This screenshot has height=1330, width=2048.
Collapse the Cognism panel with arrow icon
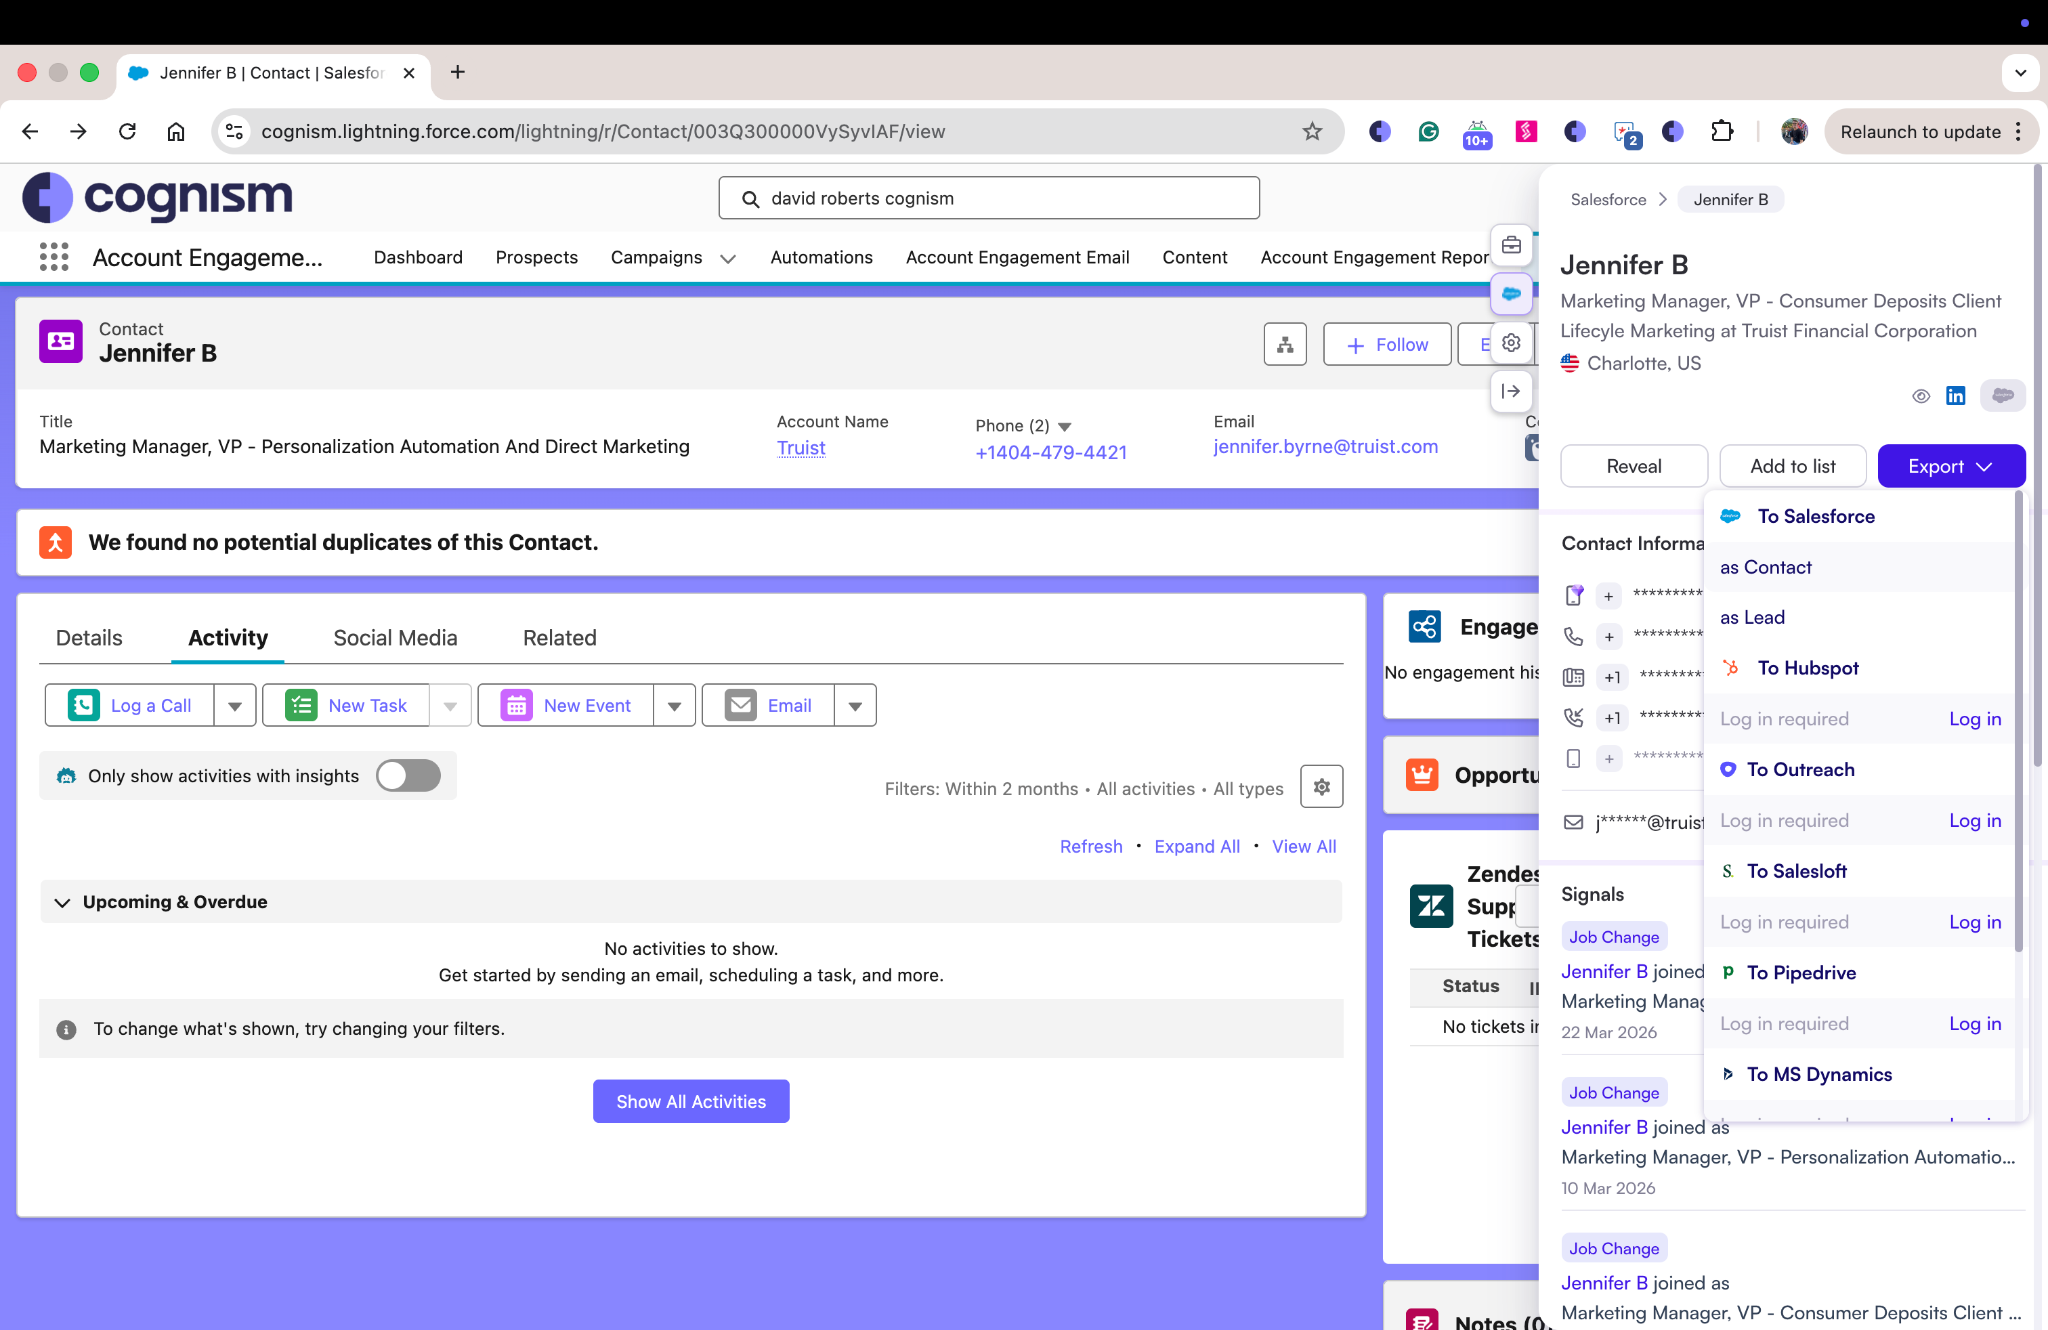click(x=1511, y=391)
